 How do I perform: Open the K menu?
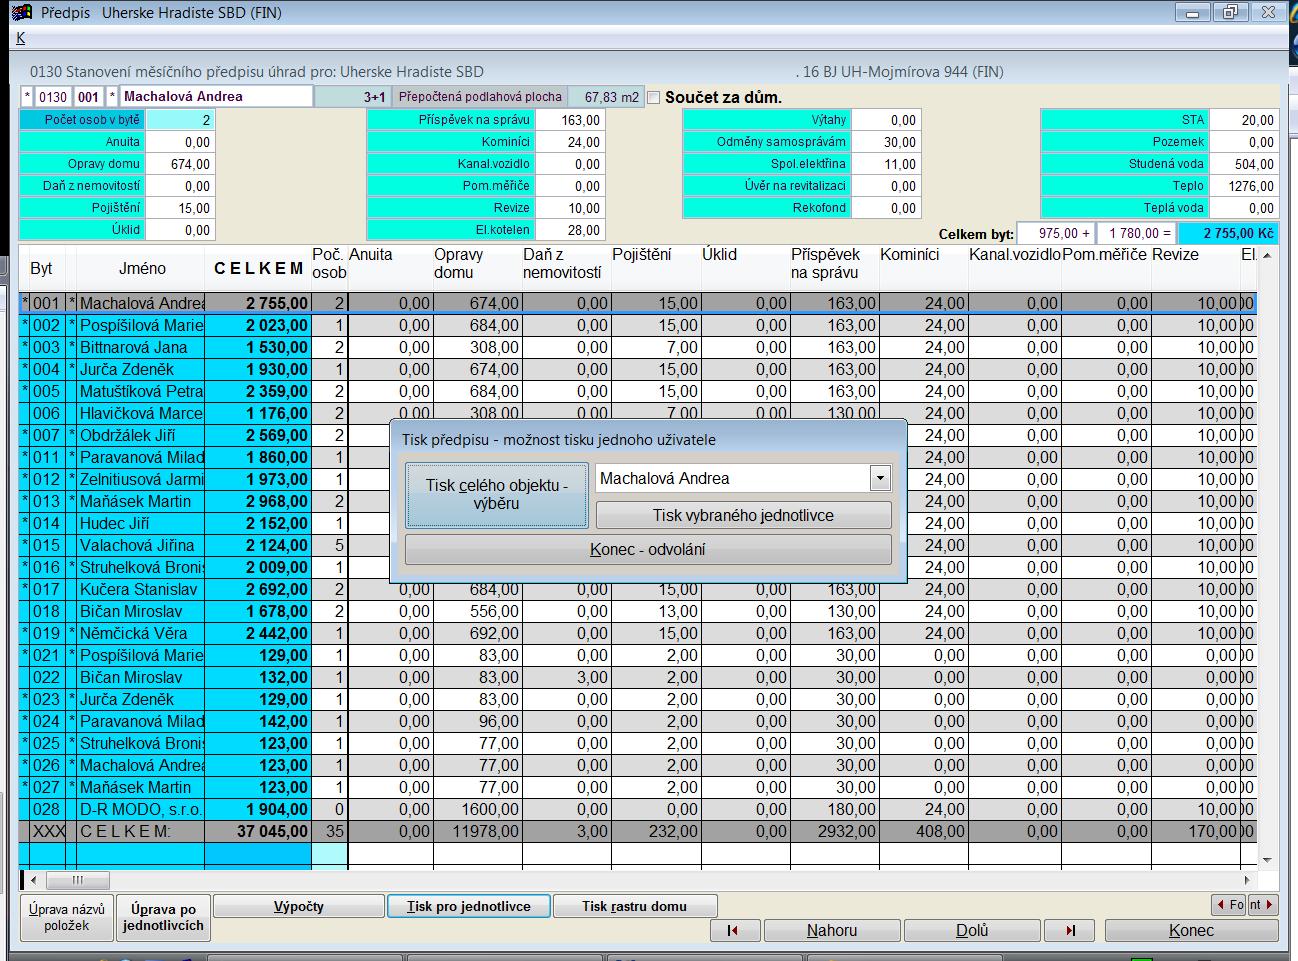(20, 38)
